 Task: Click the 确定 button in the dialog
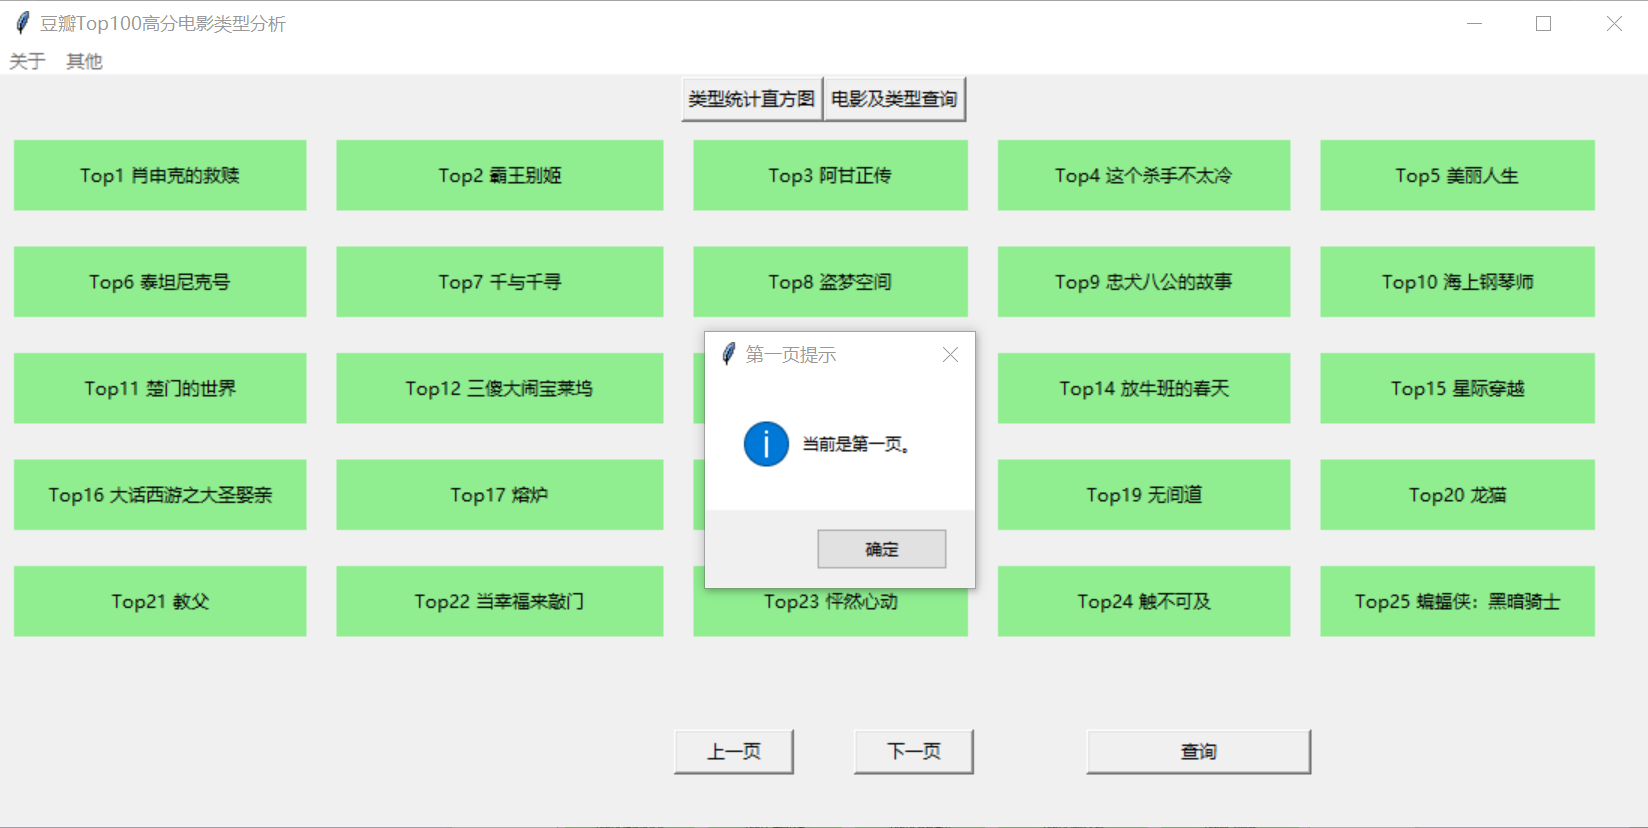click(881, 549)
